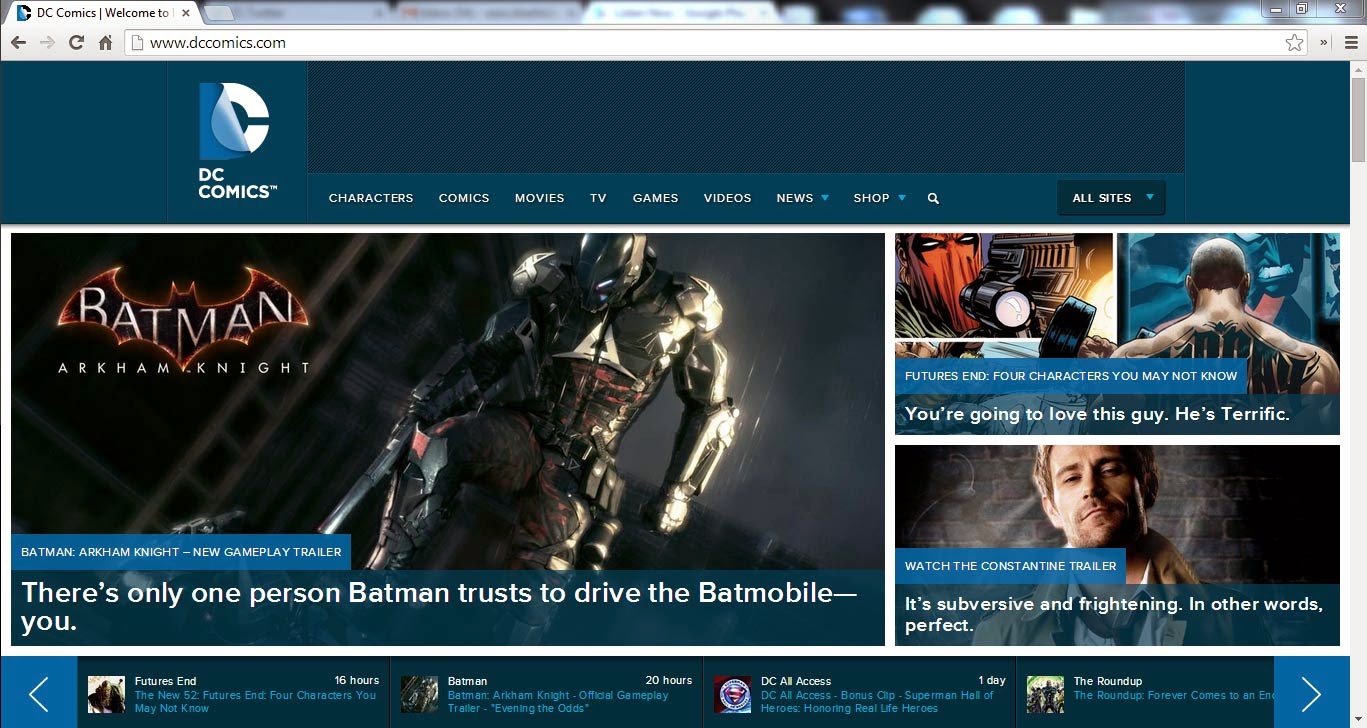This screenshot has height=728, width=1367.
Task: Navigate to the Games section
Action: coord(656,198)
